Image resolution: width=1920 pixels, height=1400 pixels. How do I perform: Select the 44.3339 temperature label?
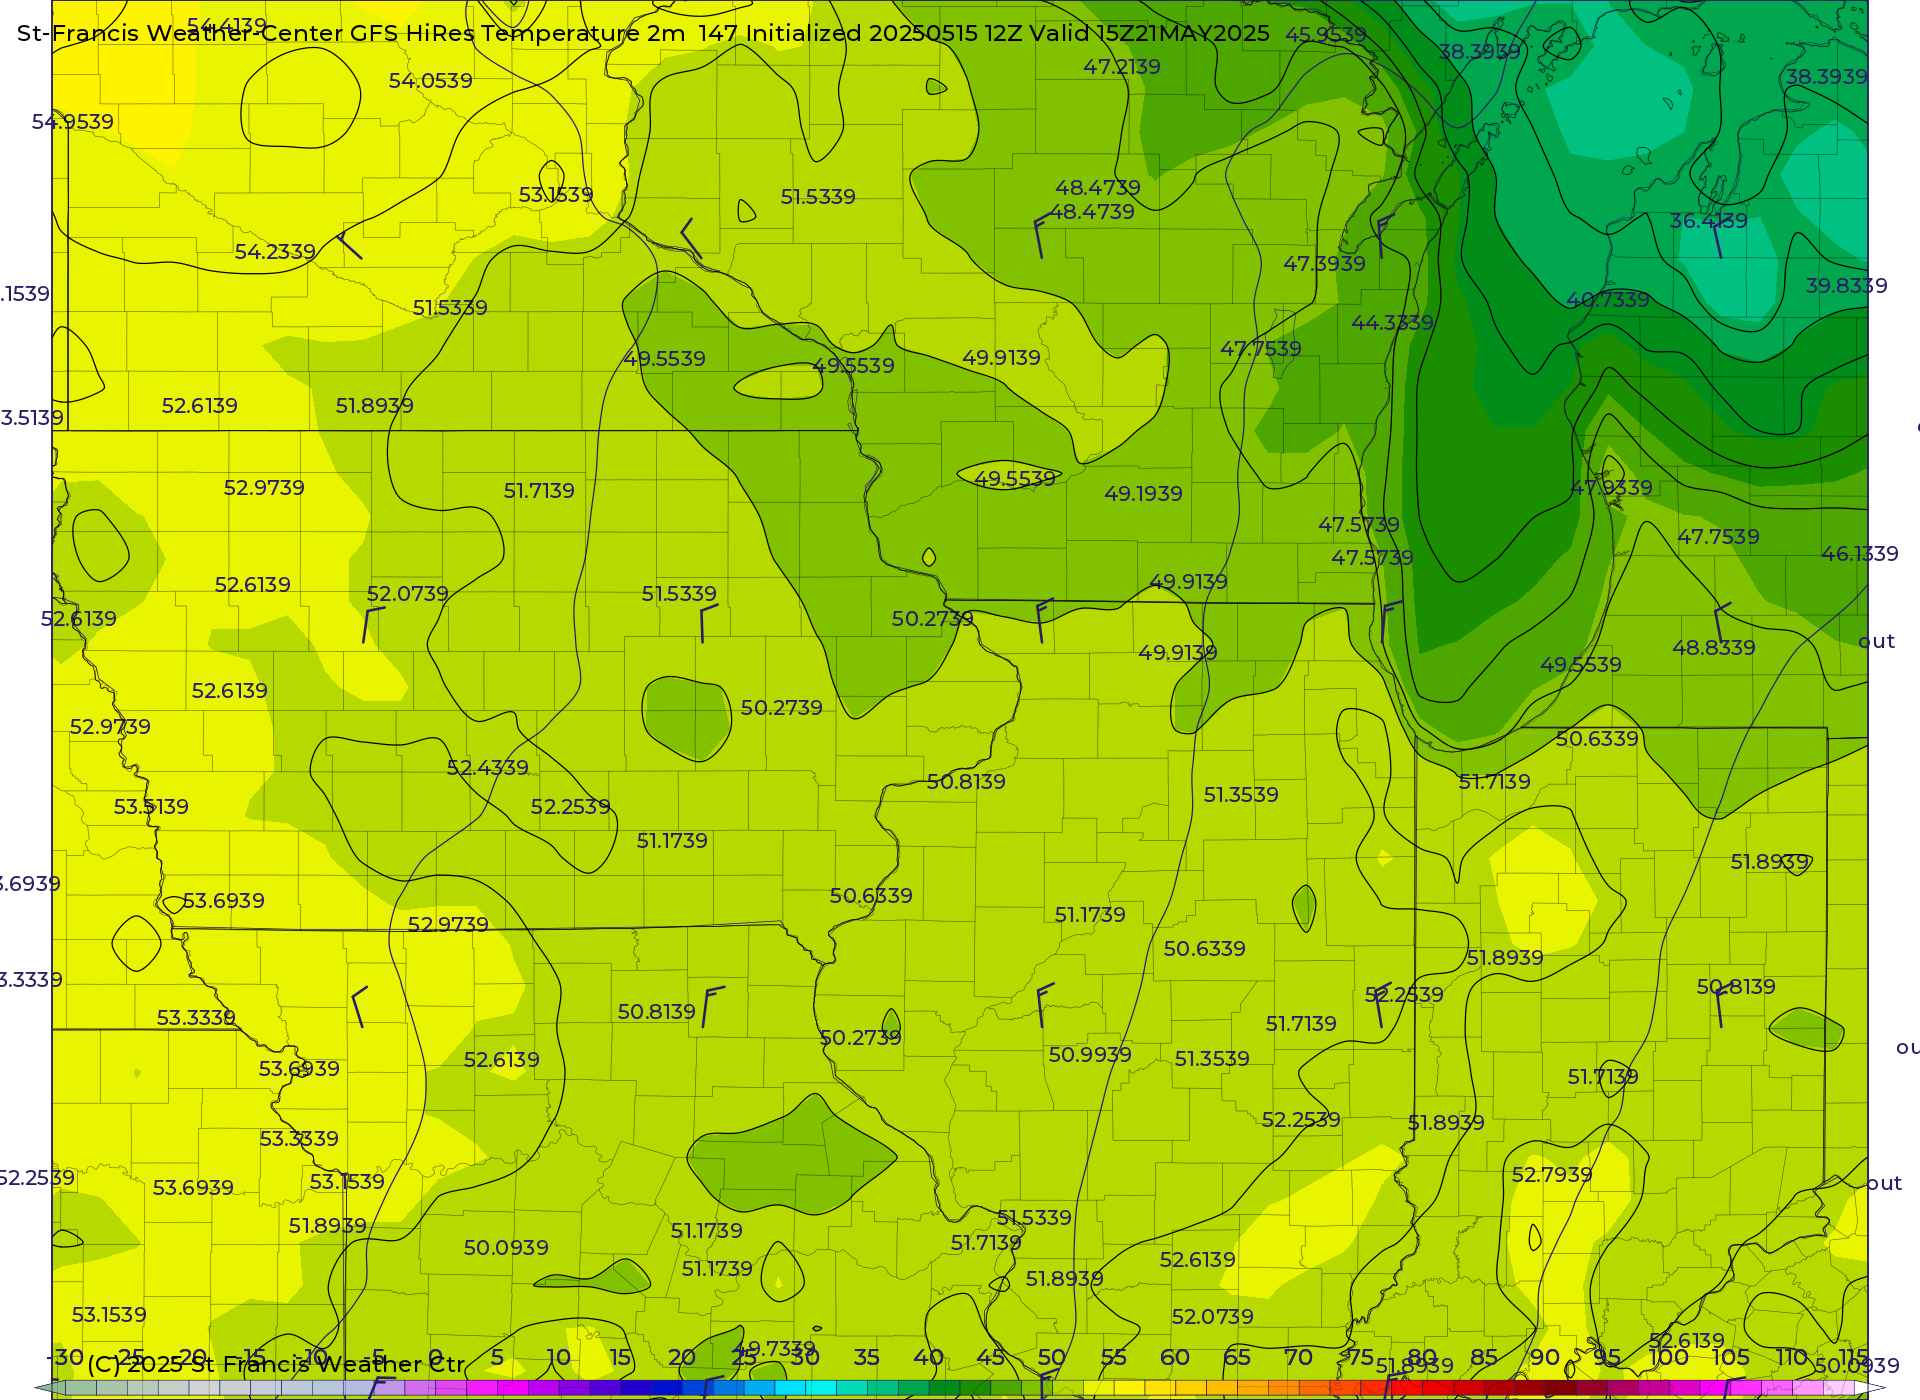click(1392, 323)
